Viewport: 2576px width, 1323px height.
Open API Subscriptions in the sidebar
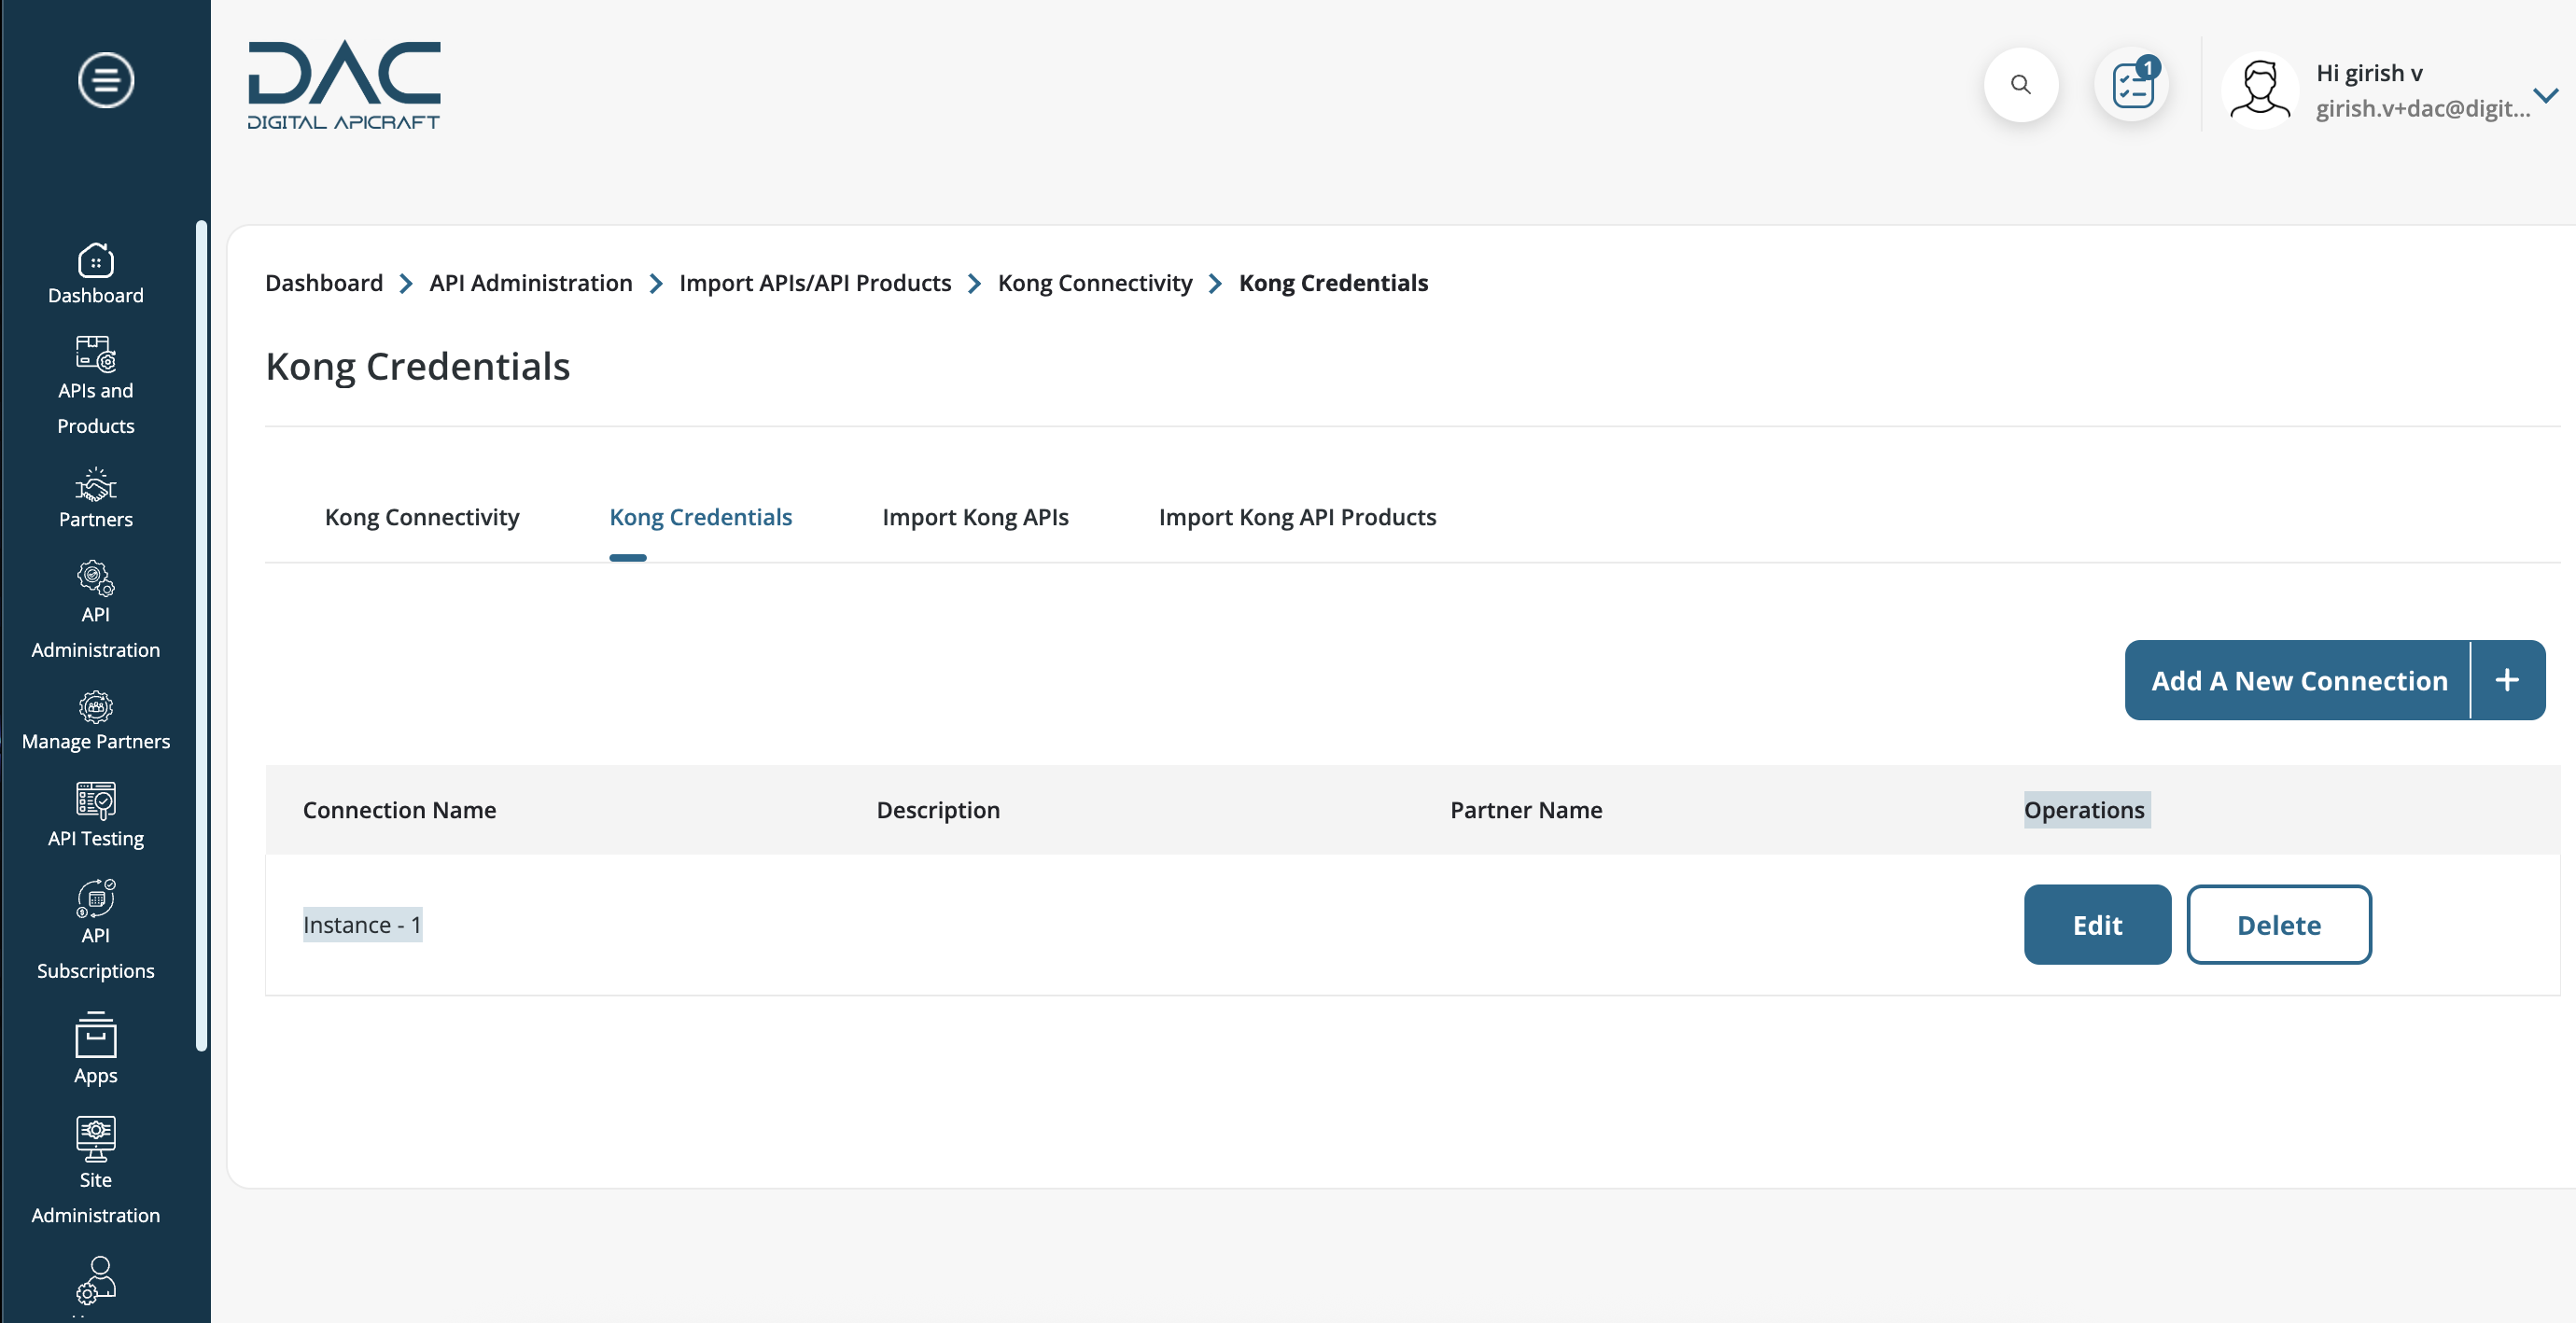pos(96,931)
